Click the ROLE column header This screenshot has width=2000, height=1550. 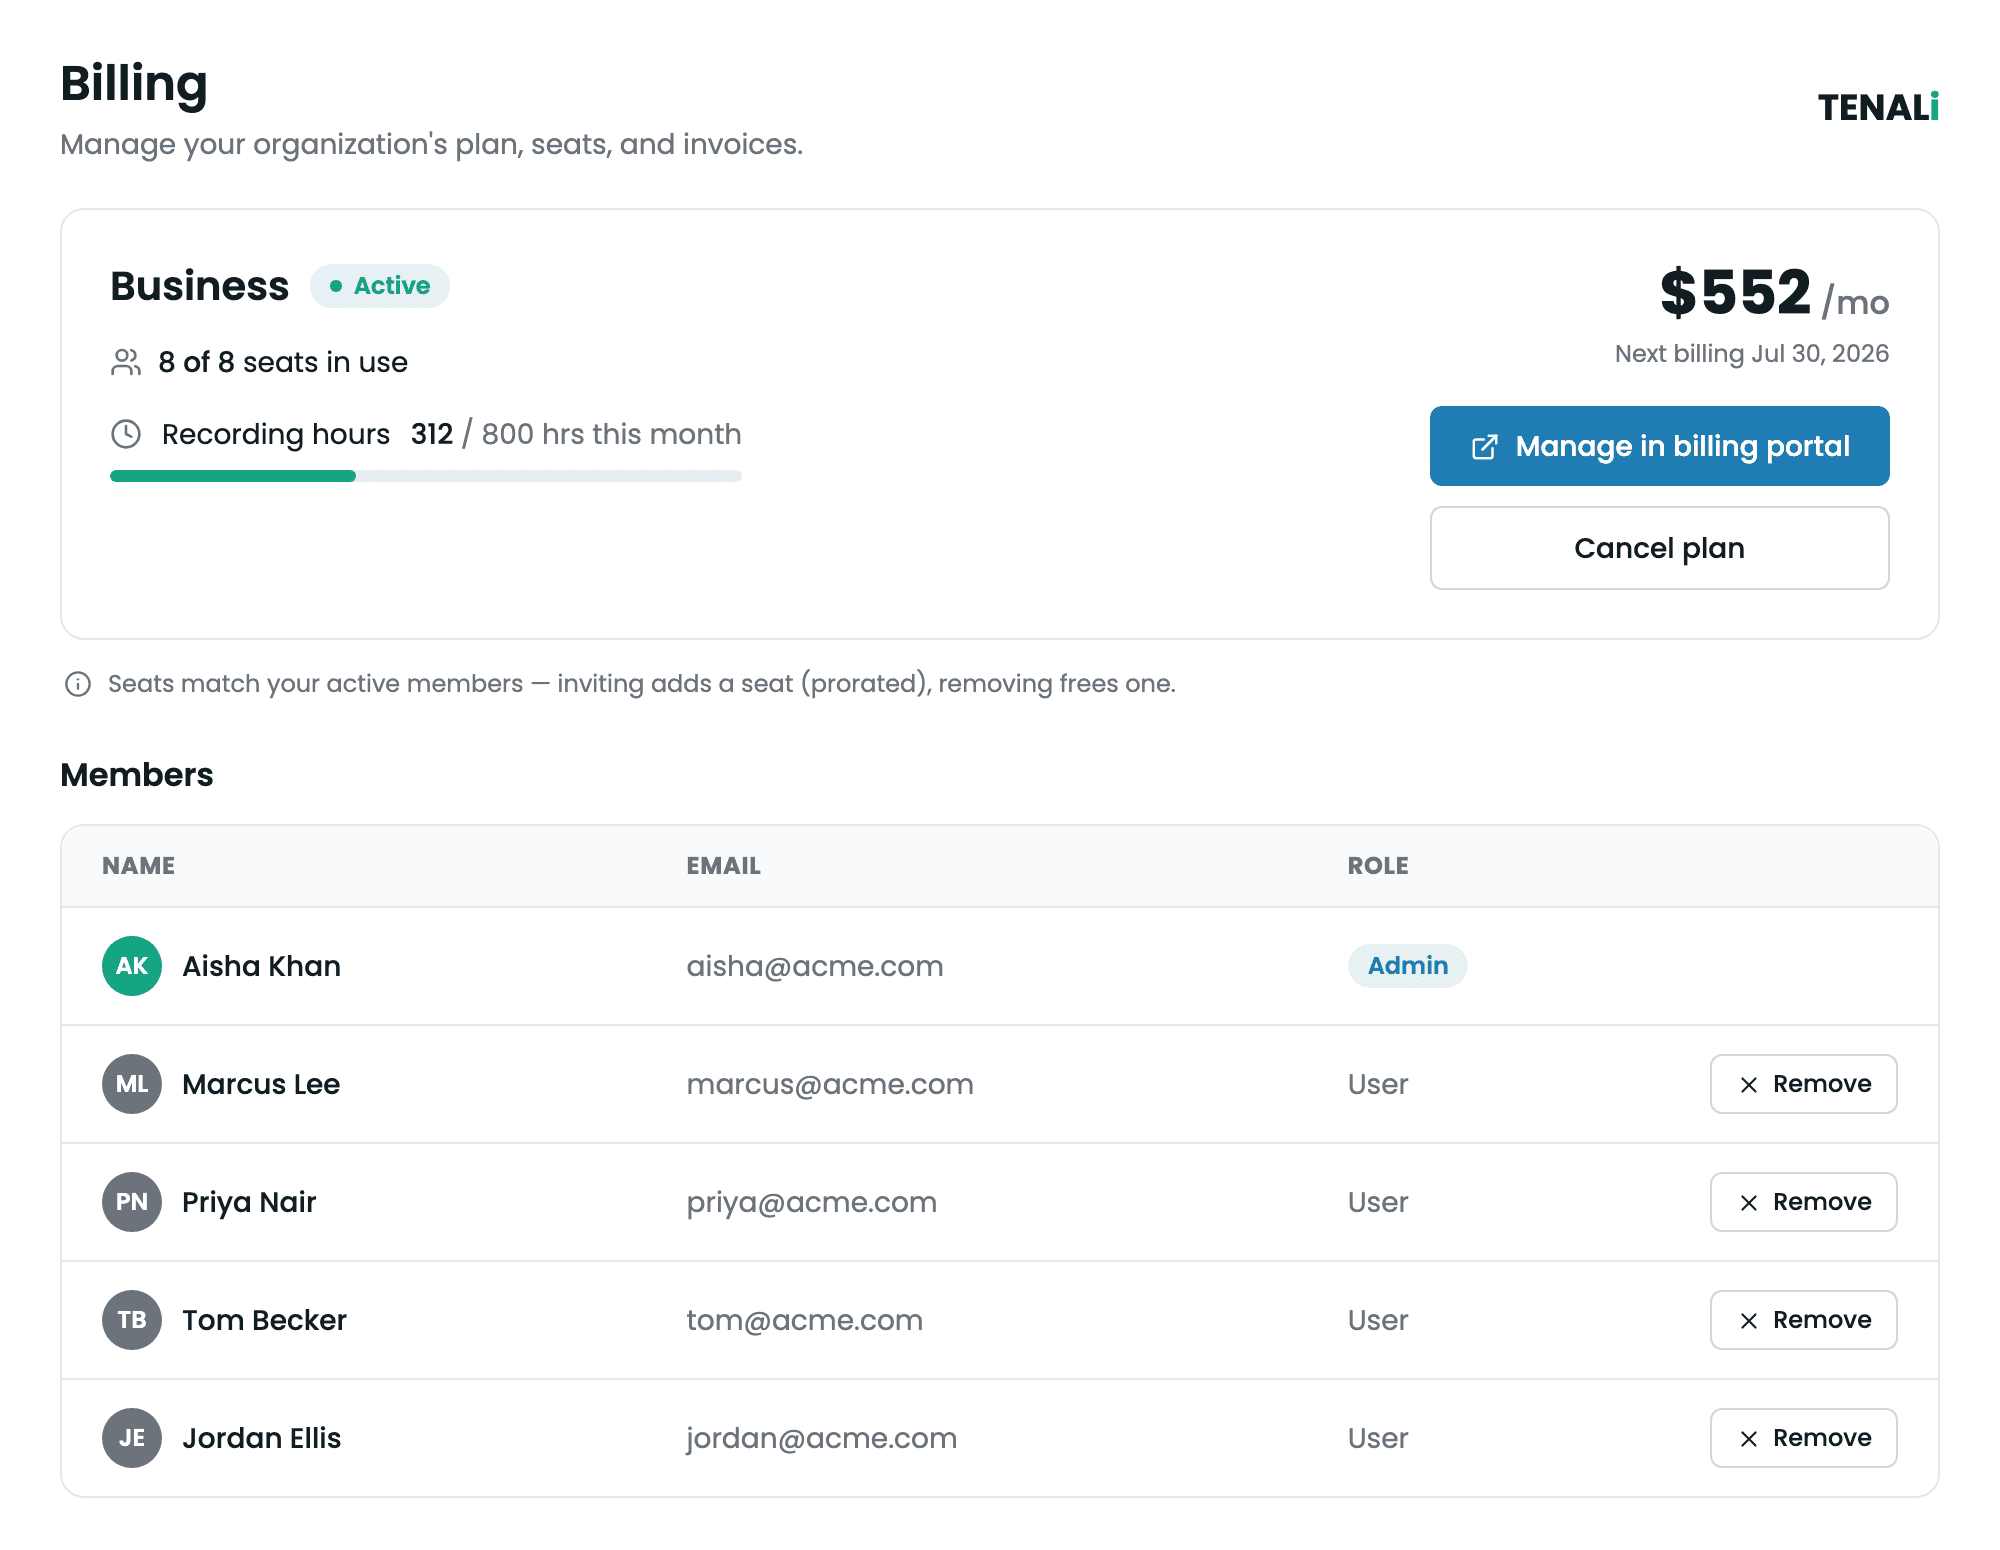[1378, 866]
